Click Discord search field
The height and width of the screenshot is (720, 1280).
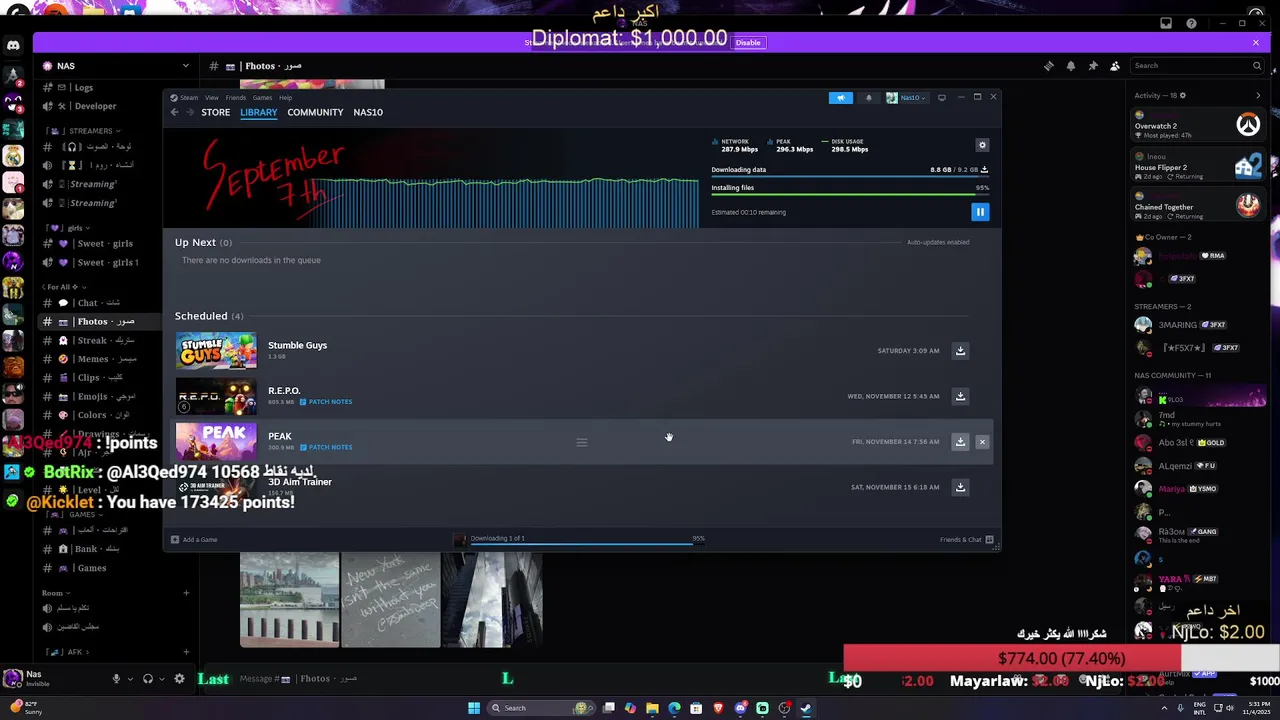pyautogui.click(x=1196, y=66)
